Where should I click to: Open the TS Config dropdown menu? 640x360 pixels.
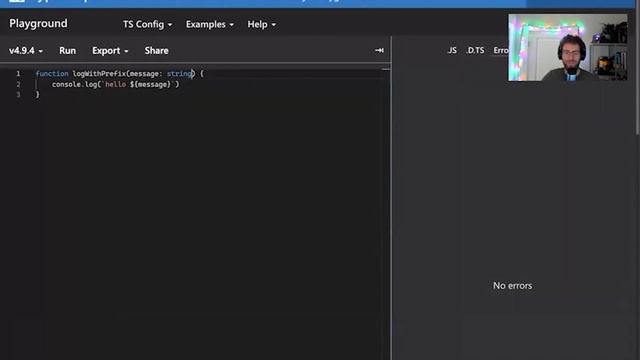point(147,24)
